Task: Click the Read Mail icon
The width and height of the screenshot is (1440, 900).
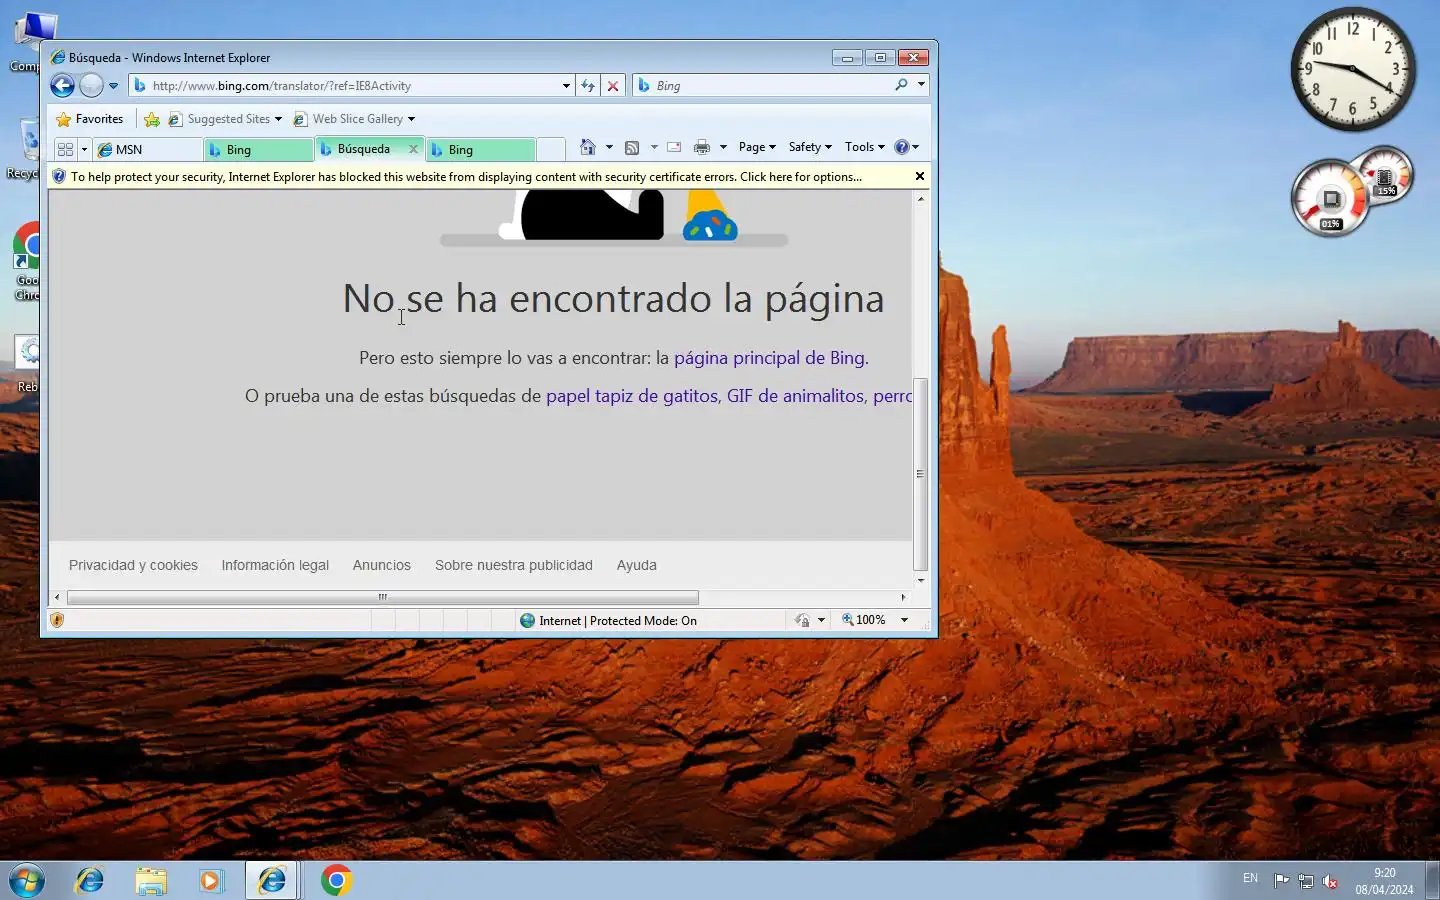Action: click(674, 147)
